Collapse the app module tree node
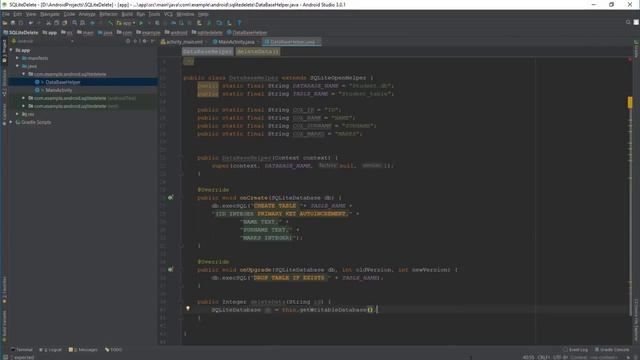The image size is (640, 360). tap(11, 50)
